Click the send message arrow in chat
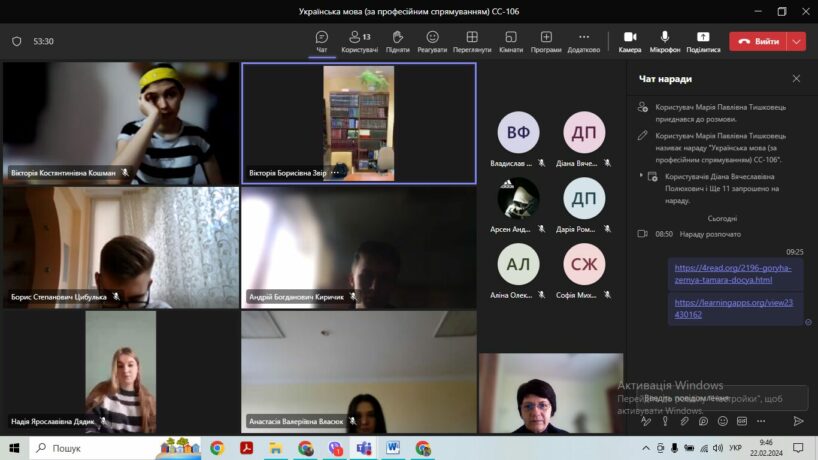Viewport: 818px width, 460px height. click(798, 421)
